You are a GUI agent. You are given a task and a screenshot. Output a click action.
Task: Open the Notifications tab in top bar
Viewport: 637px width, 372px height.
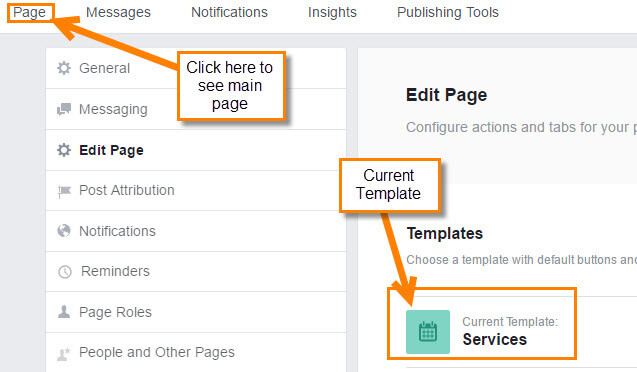coord(229,12)
